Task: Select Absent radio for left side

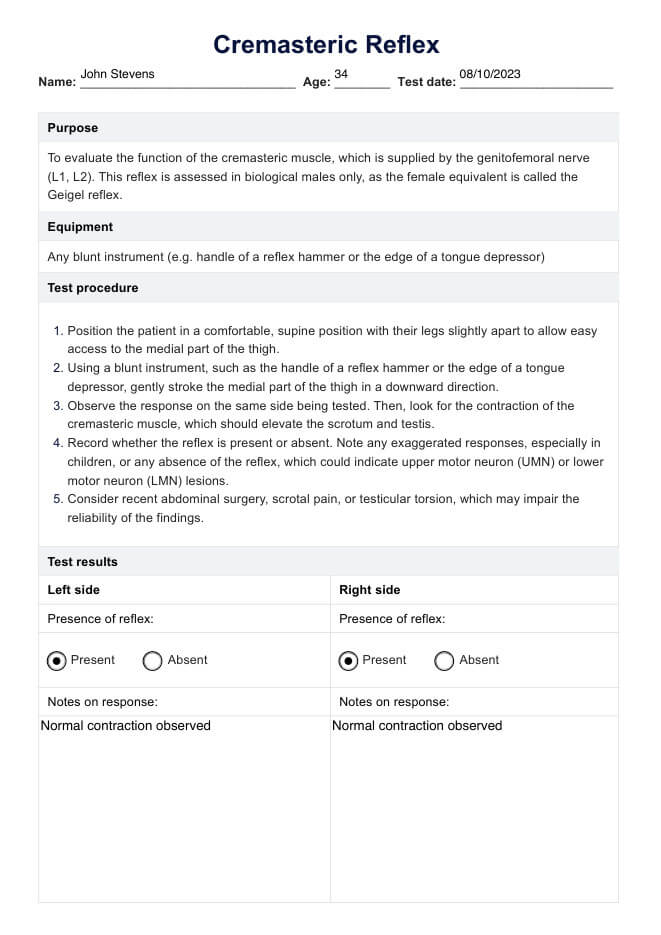Action: click(x=153, y=661)
